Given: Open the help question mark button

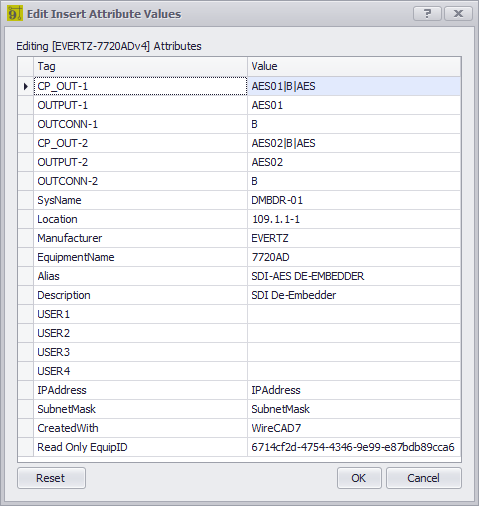Looking at the screenshot, I should click(x=427, y=14).
